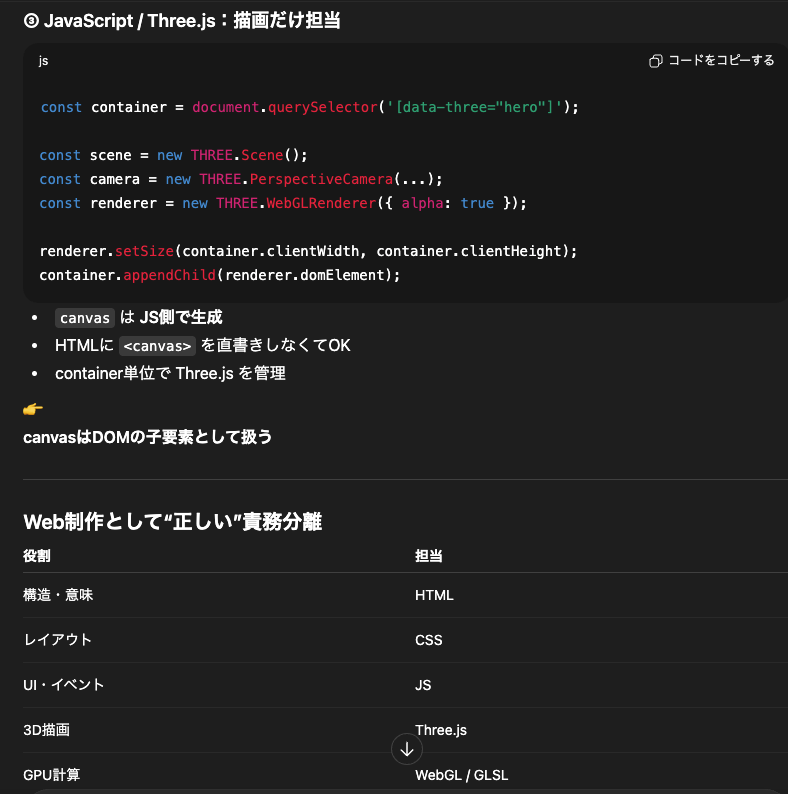Click the table cell レイアウト

(57, 640)
